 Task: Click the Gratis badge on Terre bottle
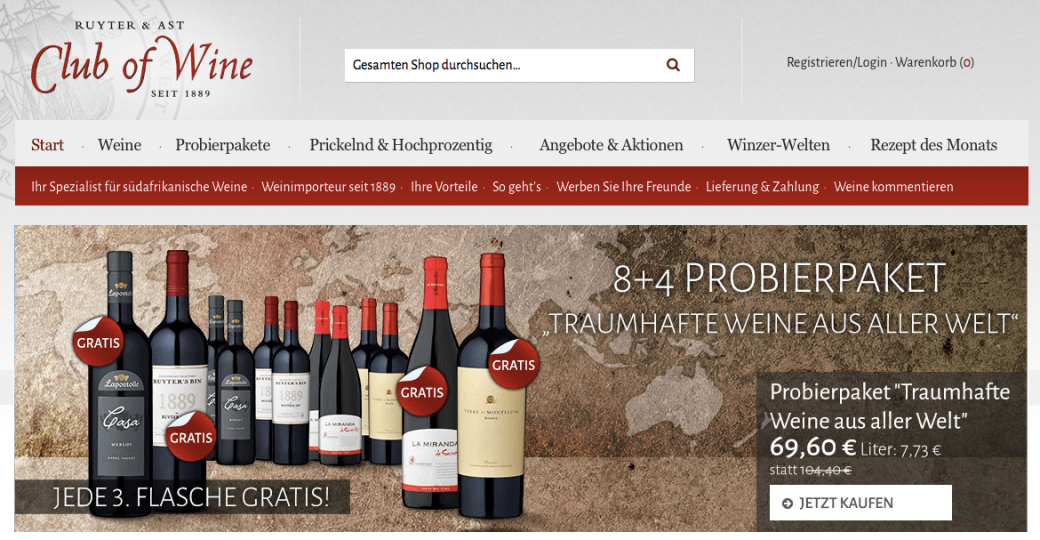pyautogui.click(x=513, y=364)
